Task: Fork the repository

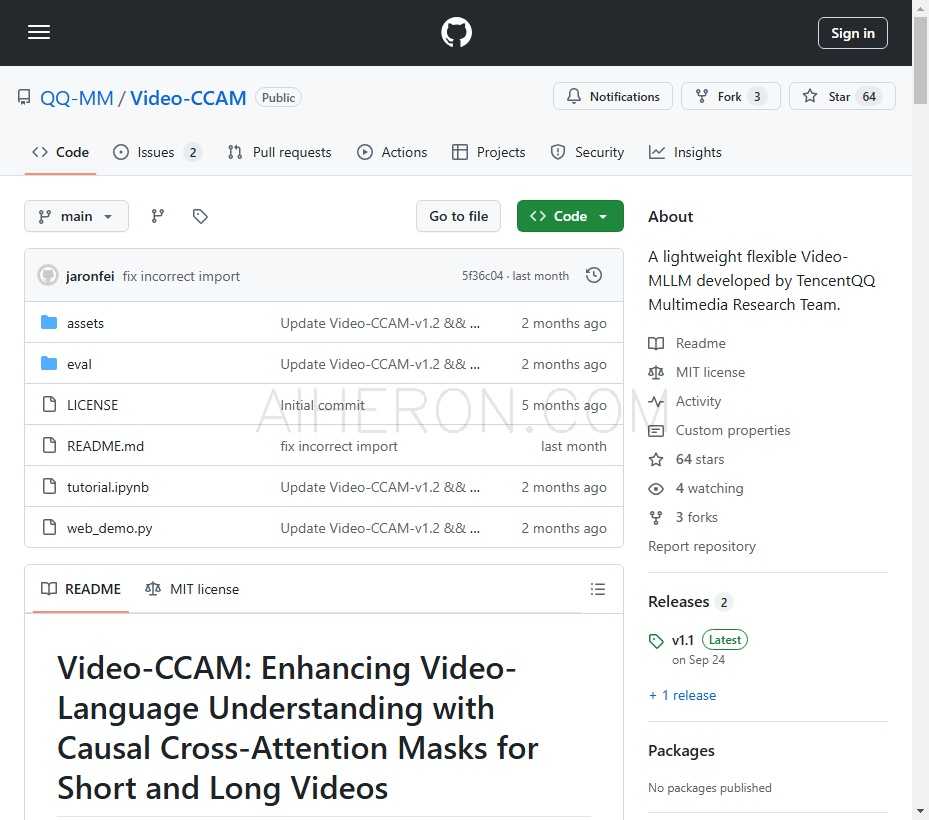Action: click(731, 97)
